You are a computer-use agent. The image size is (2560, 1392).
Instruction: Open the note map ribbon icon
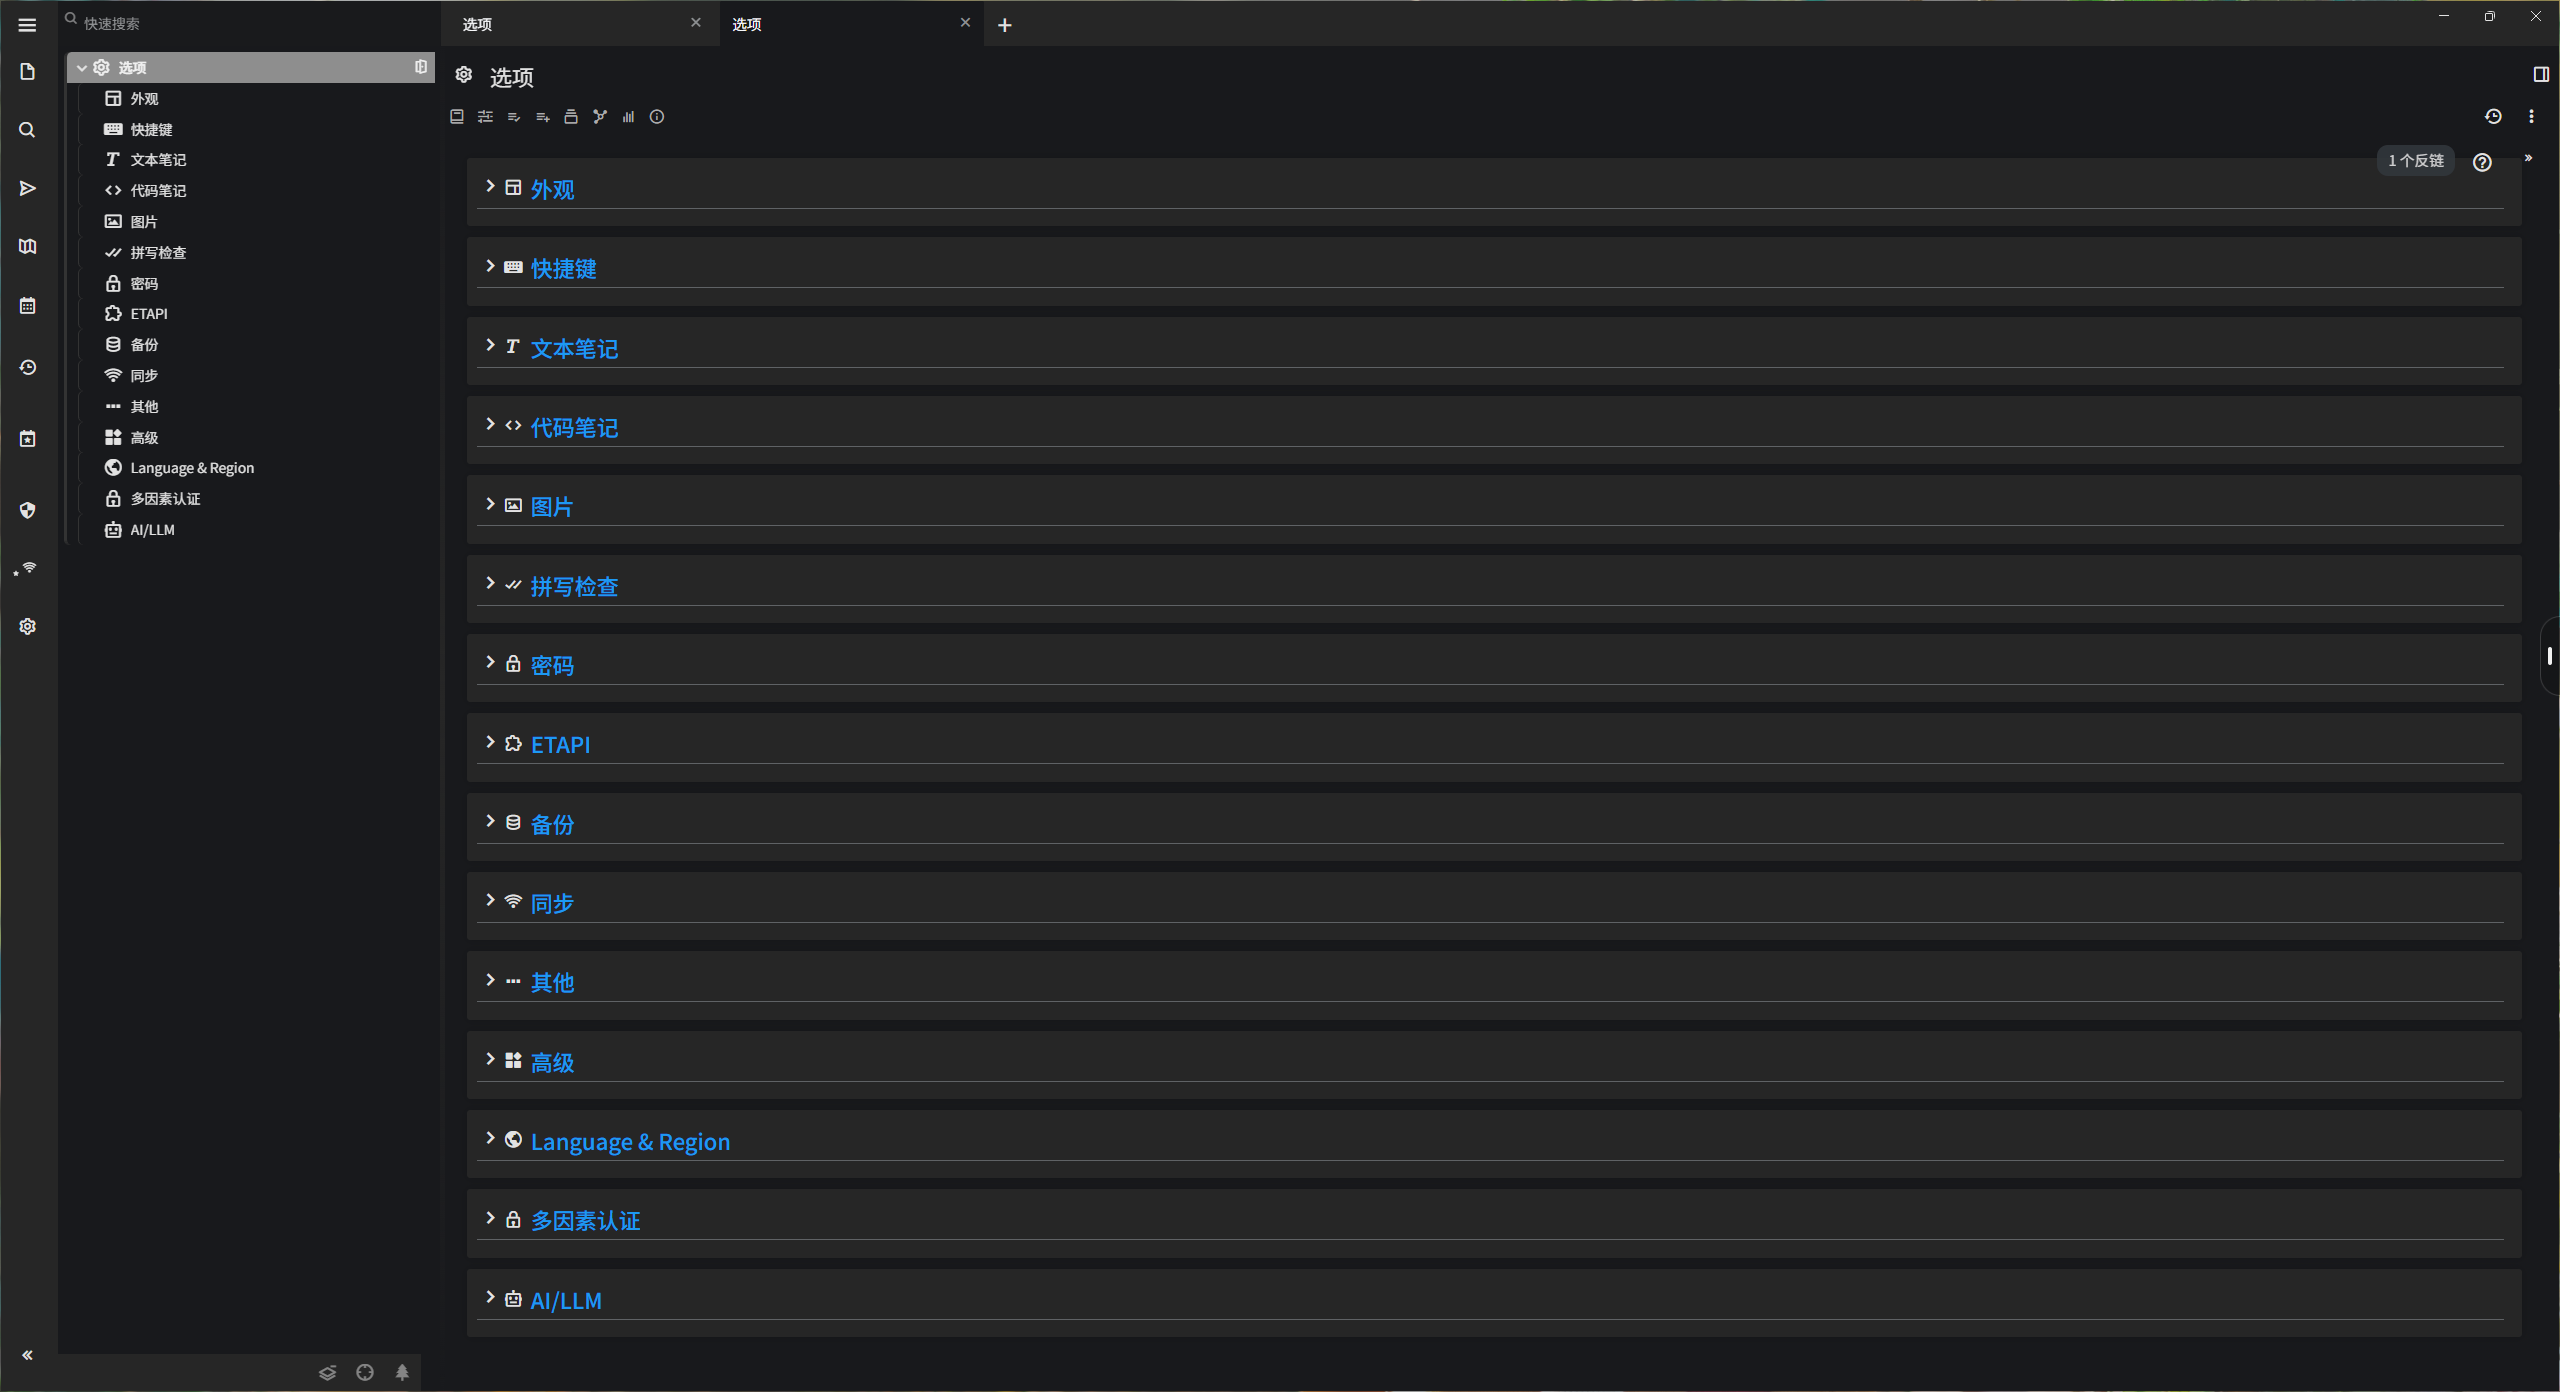599,117
